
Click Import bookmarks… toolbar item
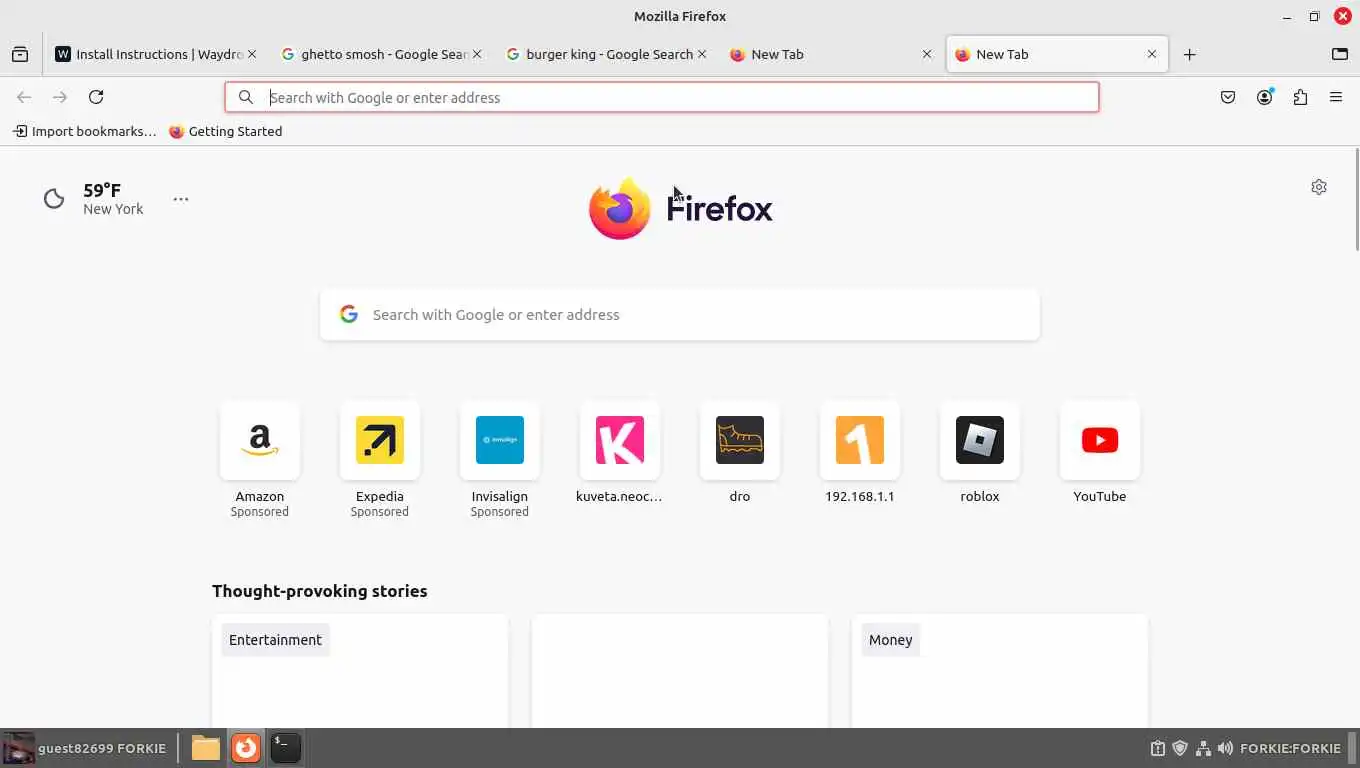coord(85,131)
